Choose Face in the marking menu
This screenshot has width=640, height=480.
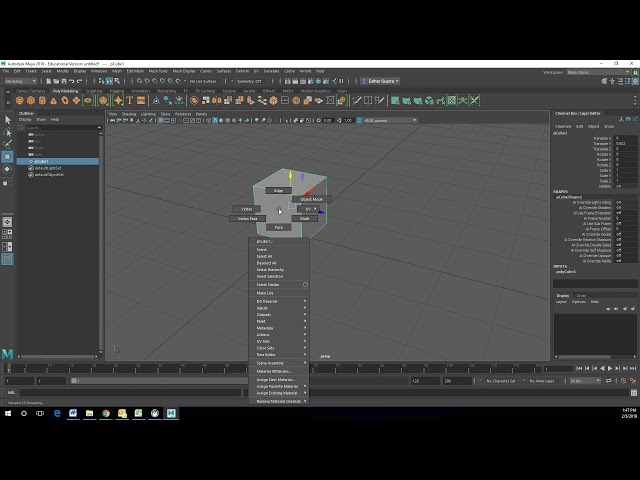[x=279, y=227]
